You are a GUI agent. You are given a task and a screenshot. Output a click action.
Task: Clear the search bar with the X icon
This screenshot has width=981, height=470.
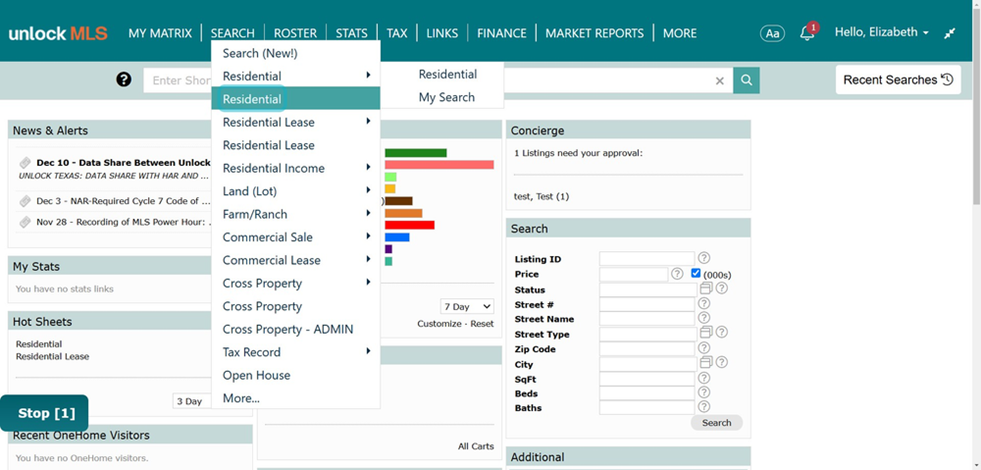pos(719,81)
